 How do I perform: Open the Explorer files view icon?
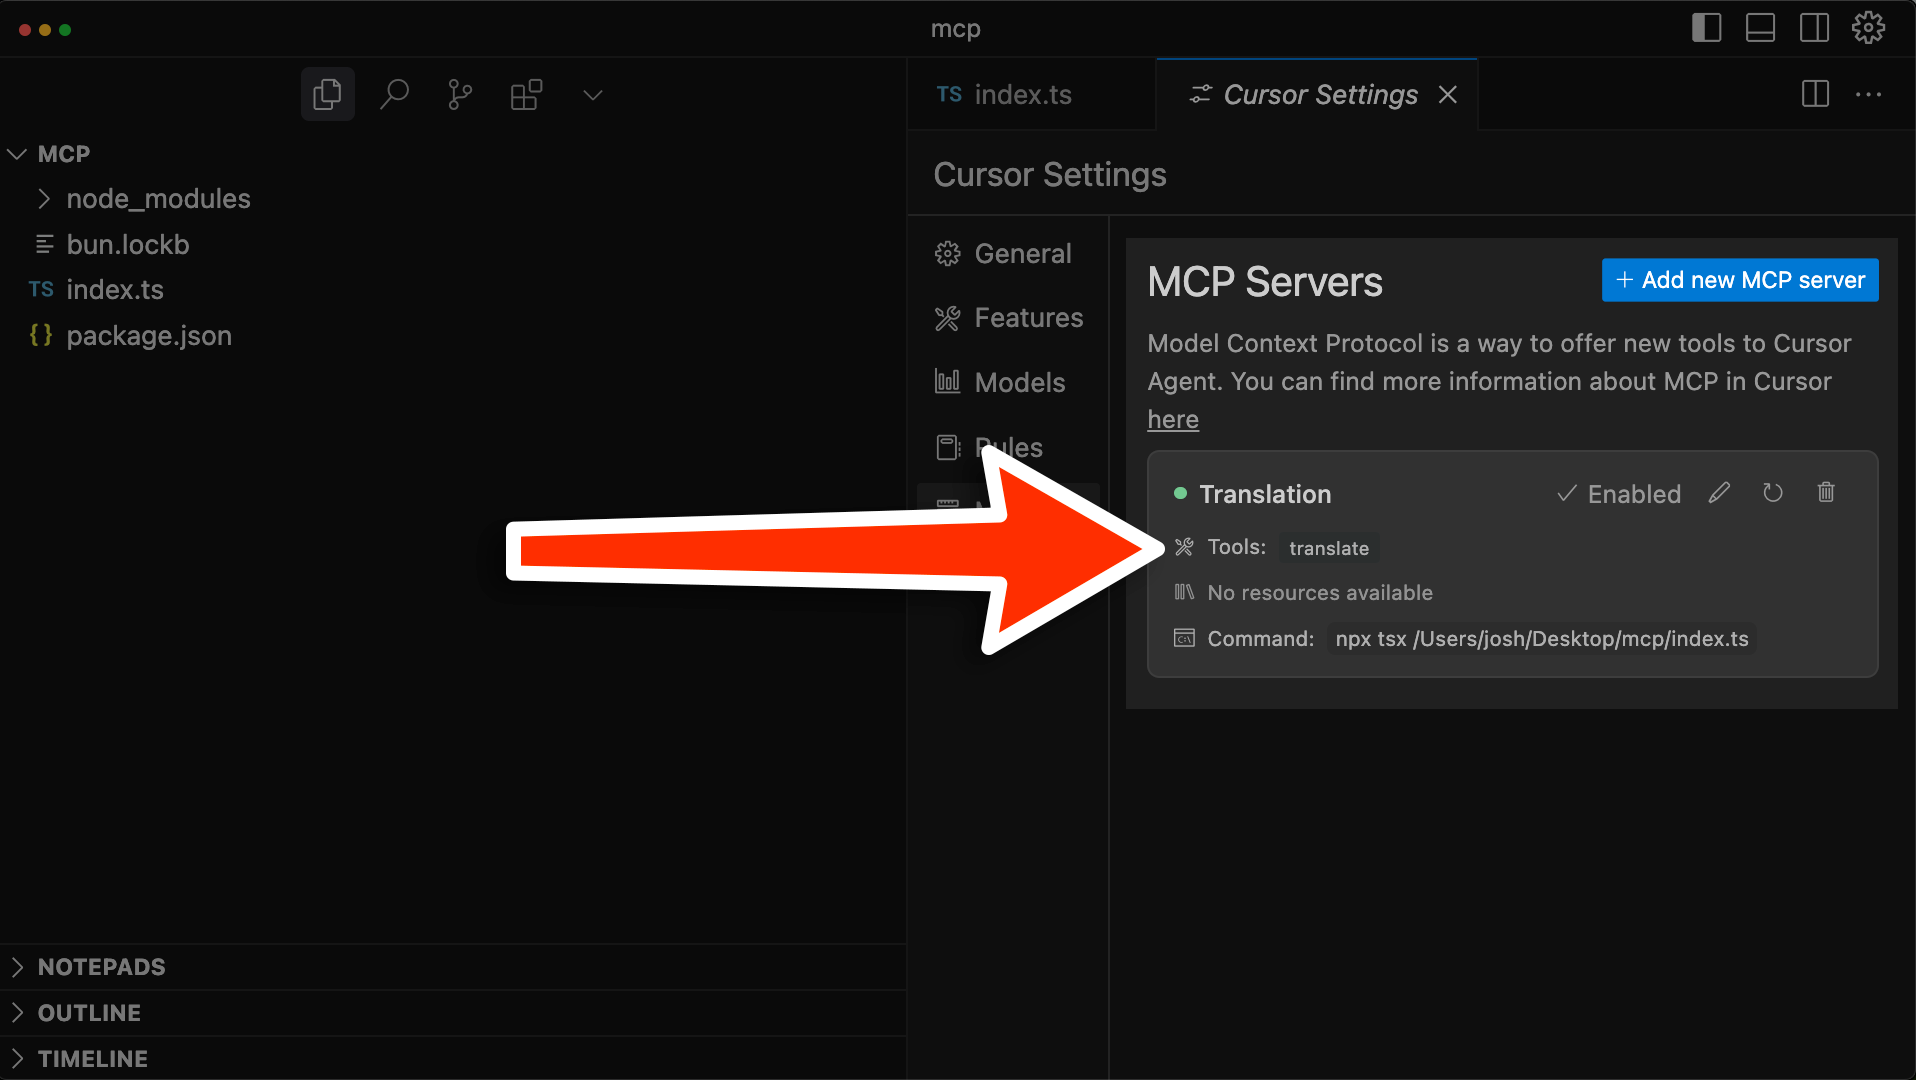tap(327, 95)
